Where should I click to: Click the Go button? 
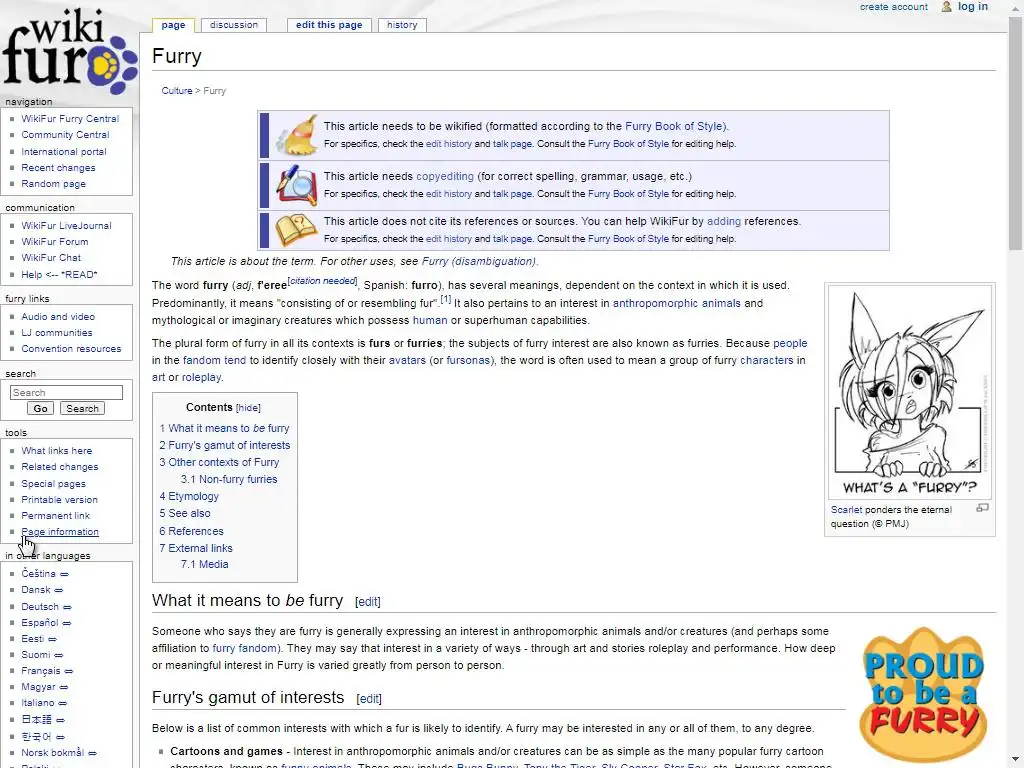(x=40, y=408)
